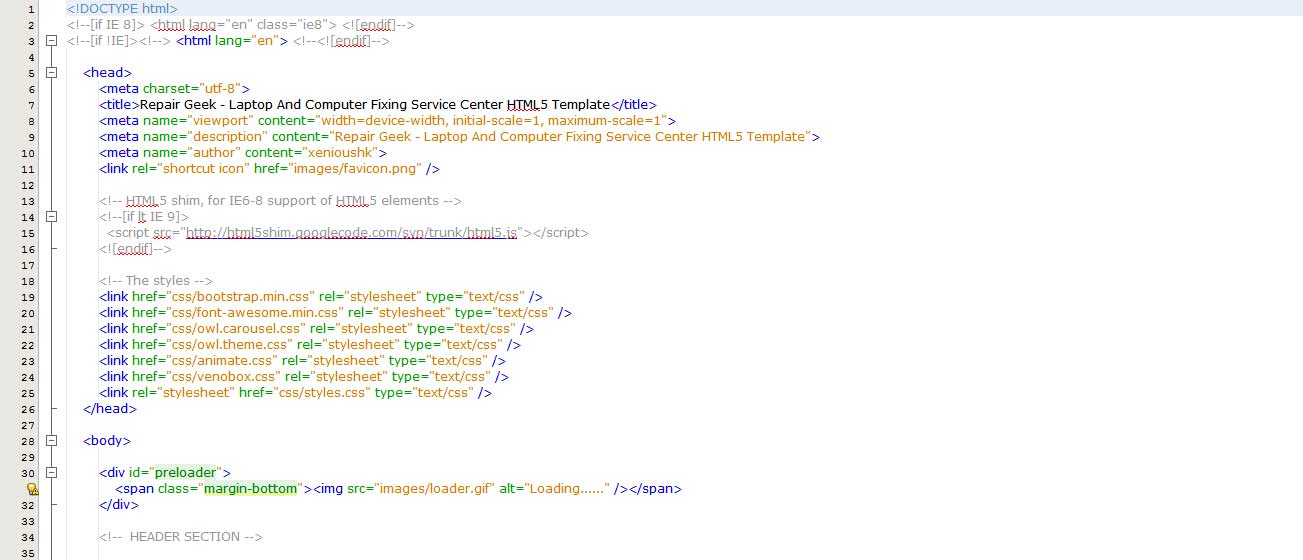Click line number 25 in the gutter
The width and height of the screenshot is (1303, 560).
(28, 393)
